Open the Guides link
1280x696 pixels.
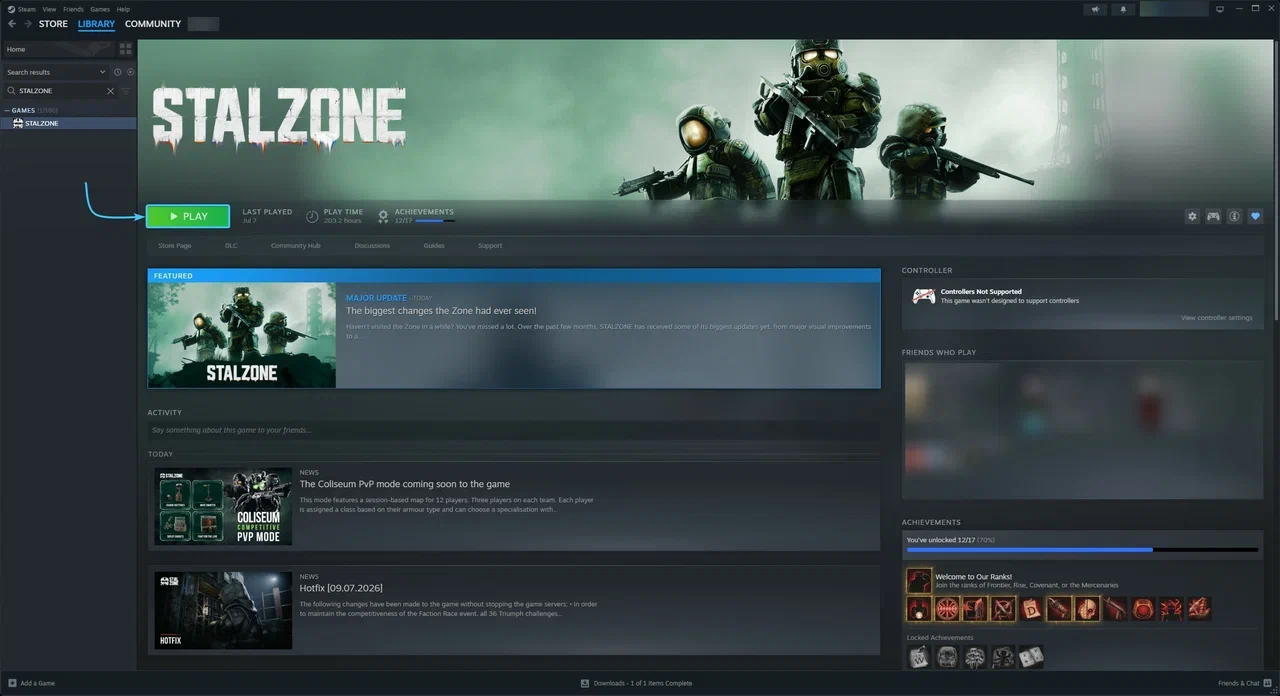coord(434,245)
